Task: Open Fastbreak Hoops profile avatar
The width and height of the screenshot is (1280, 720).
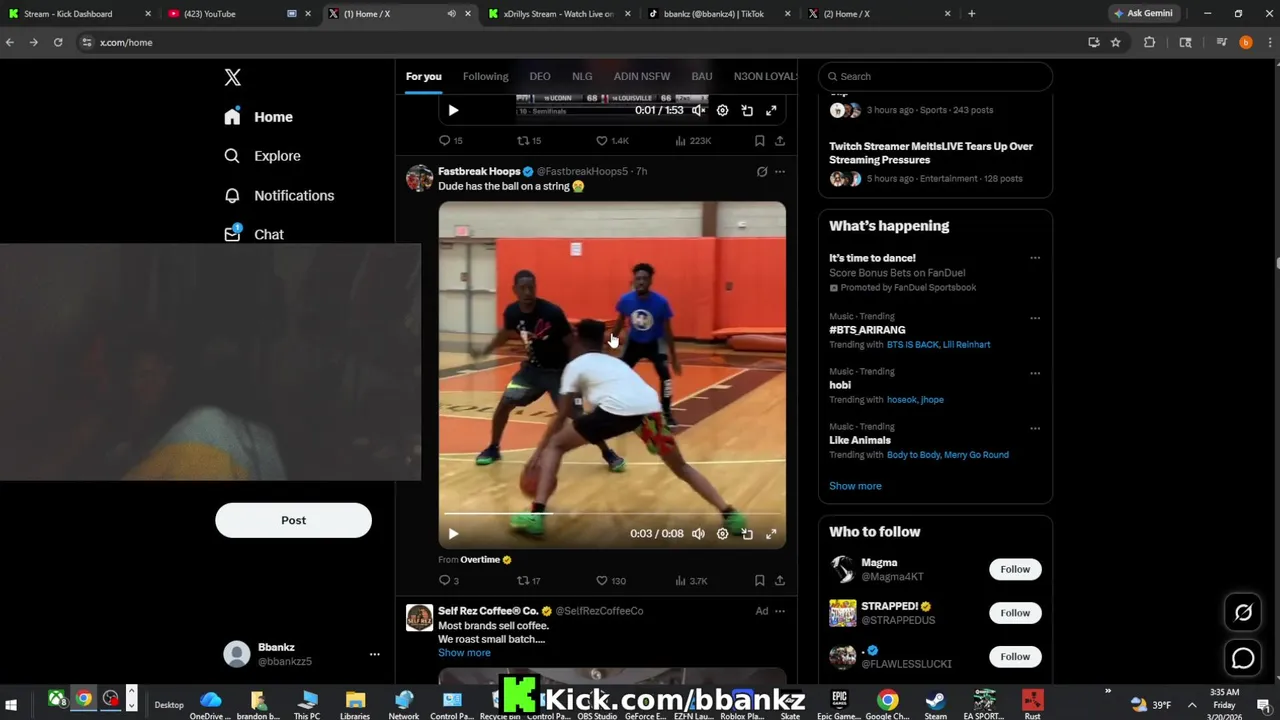Action: click(x=420, y=179)
